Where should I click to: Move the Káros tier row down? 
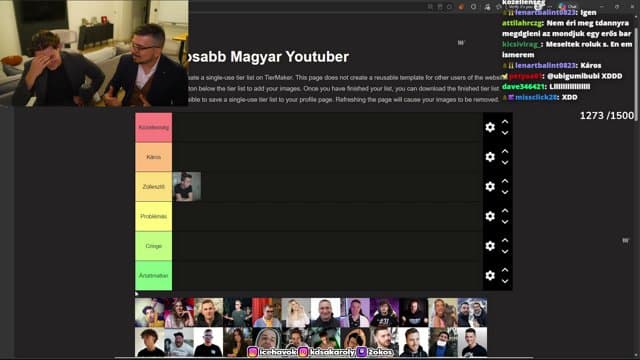click(x=505, y=162)
